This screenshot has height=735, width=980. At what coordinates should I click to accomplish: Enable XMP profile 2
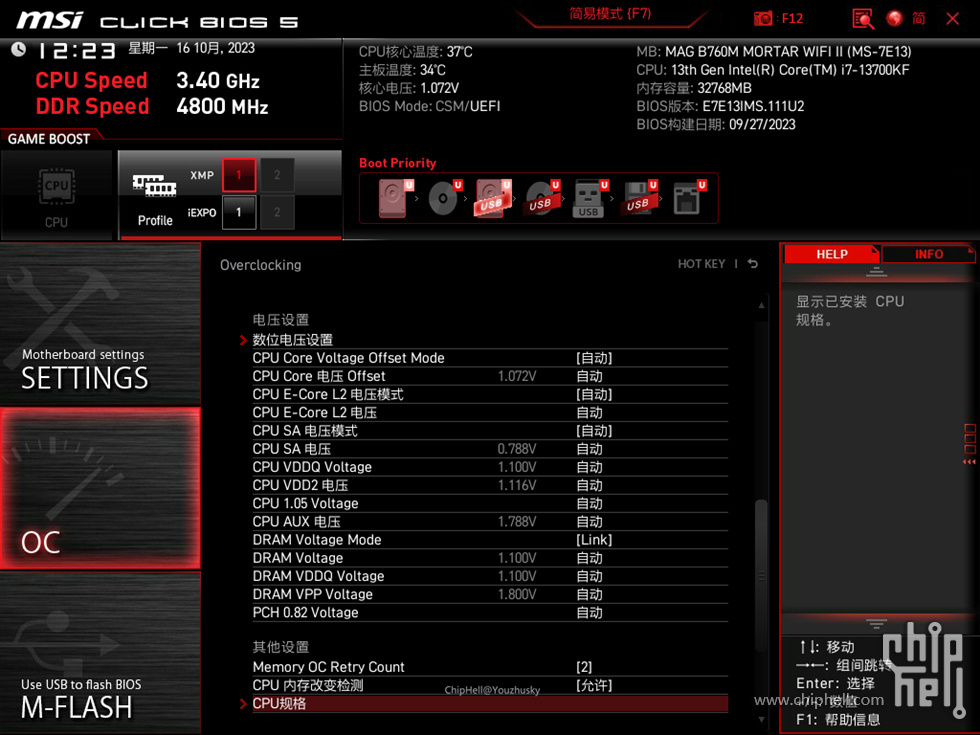coord(277,175)
